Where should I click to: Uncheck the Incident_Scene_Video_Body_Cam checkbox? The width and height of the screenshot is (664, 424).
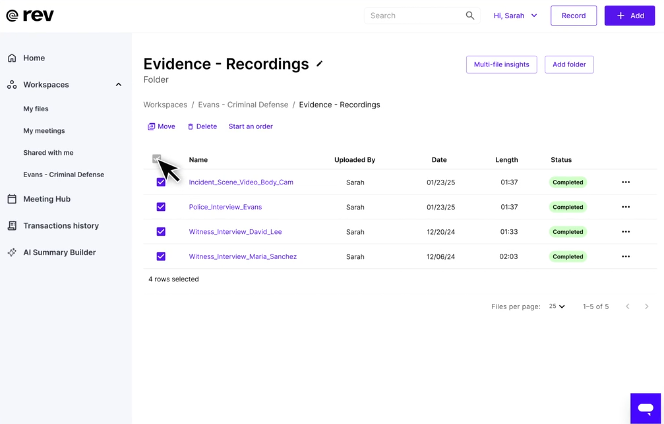pyautogui.click(x=161, y=182)
